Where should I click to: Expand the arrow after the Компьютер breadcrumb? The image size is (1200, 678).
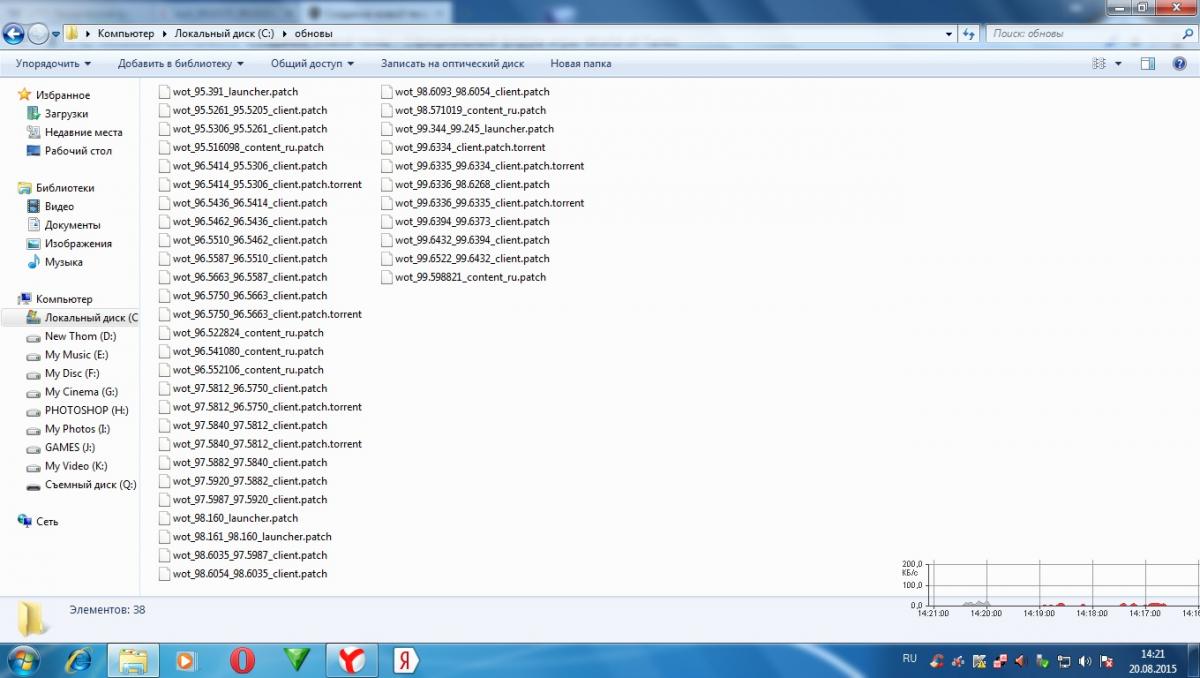165,33
